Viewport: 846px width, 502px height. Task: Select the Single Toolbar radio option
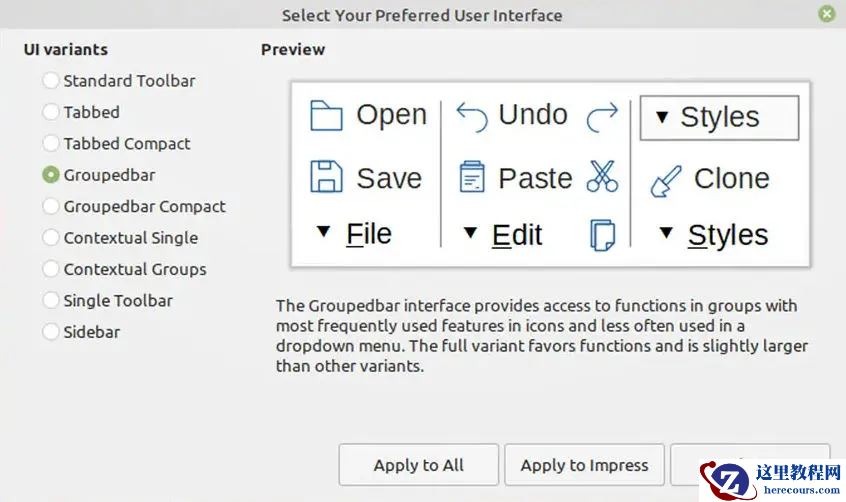point(51,301)
